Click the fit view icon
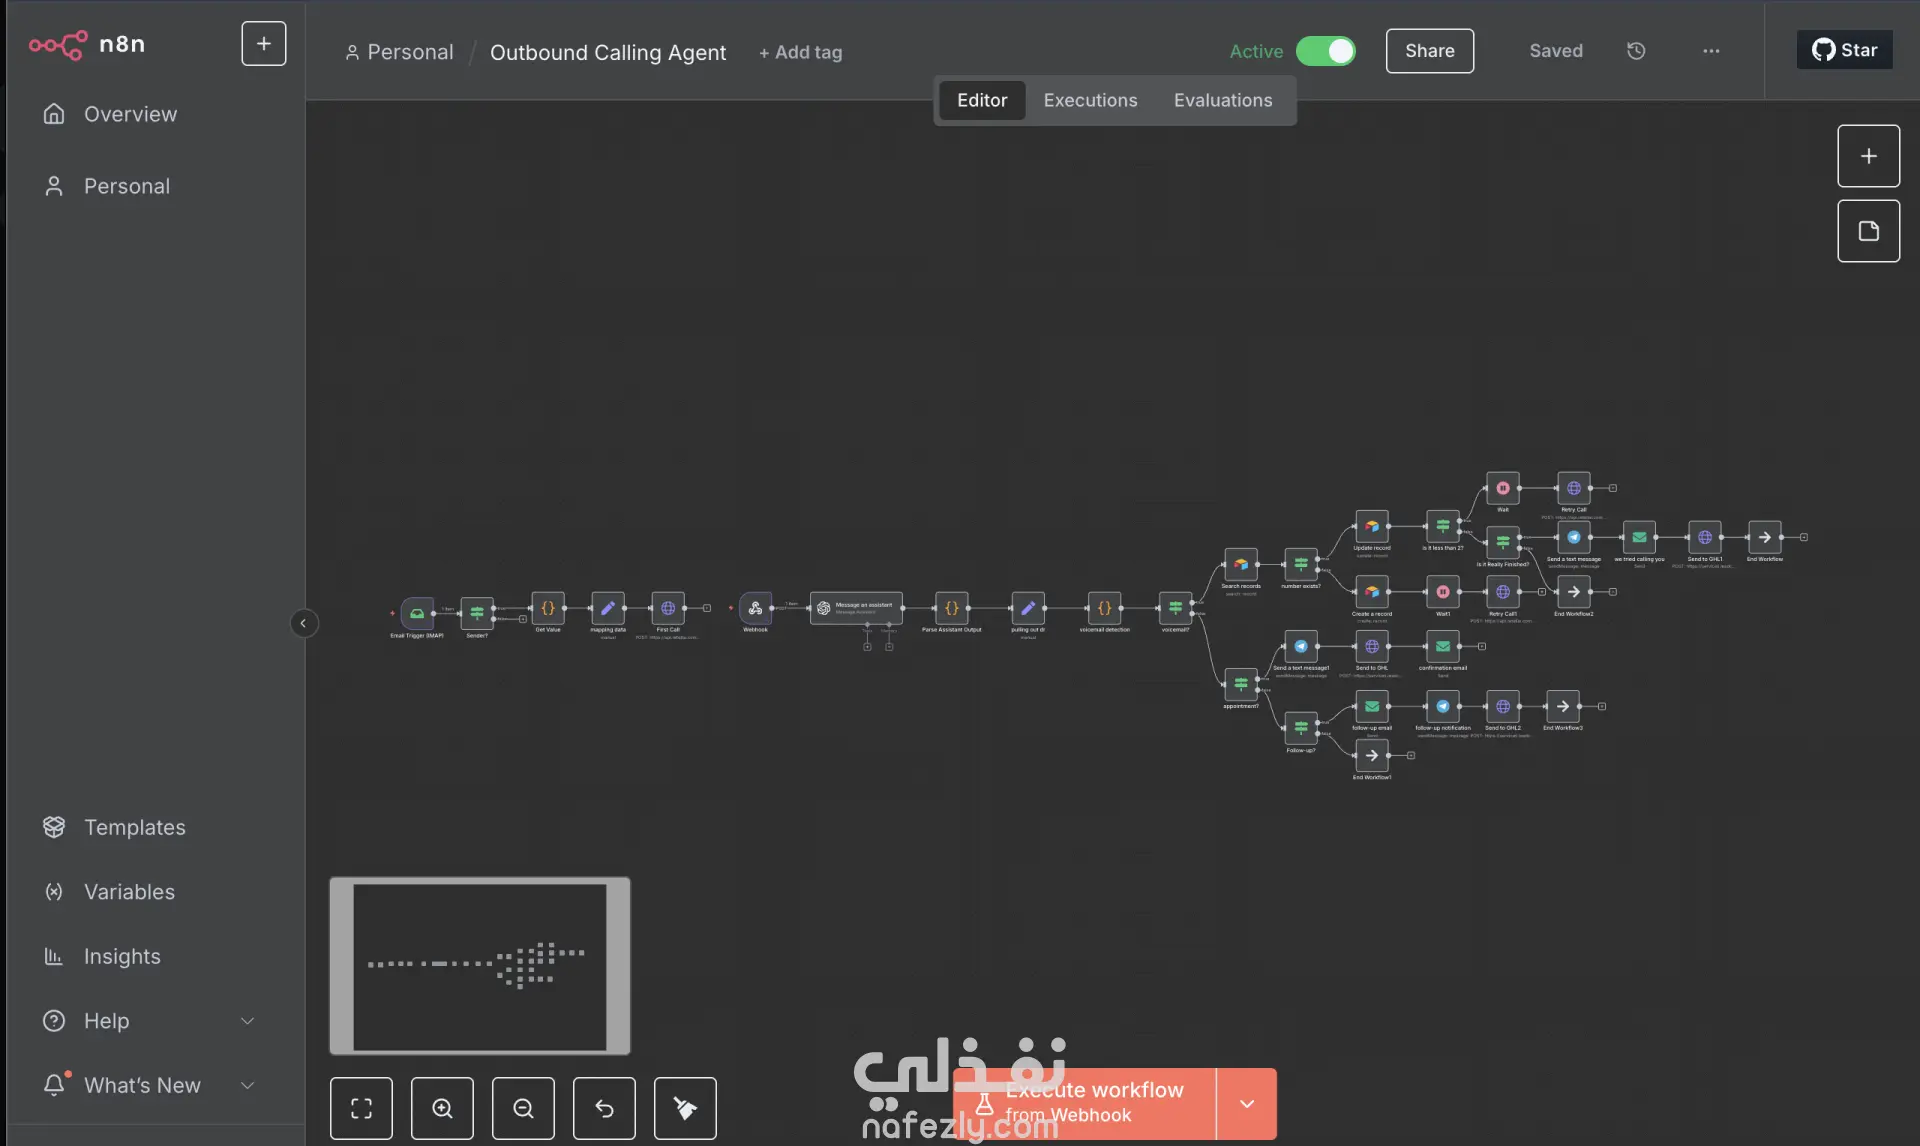This screenshot has height=1146, width=1920. tap(361, 1108)
